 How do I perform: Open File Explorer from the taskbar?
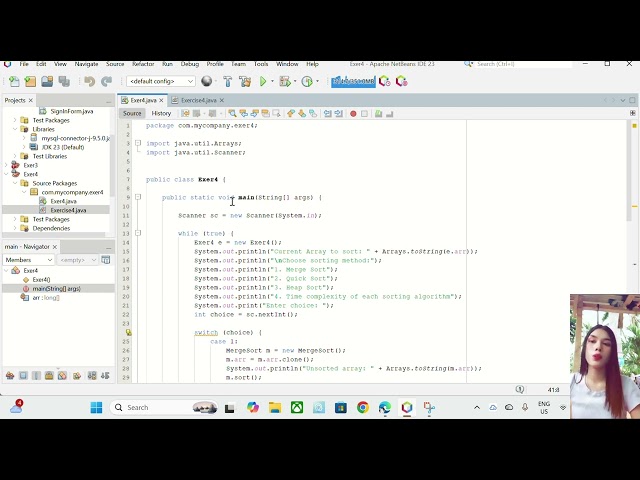tap(275, 407)
